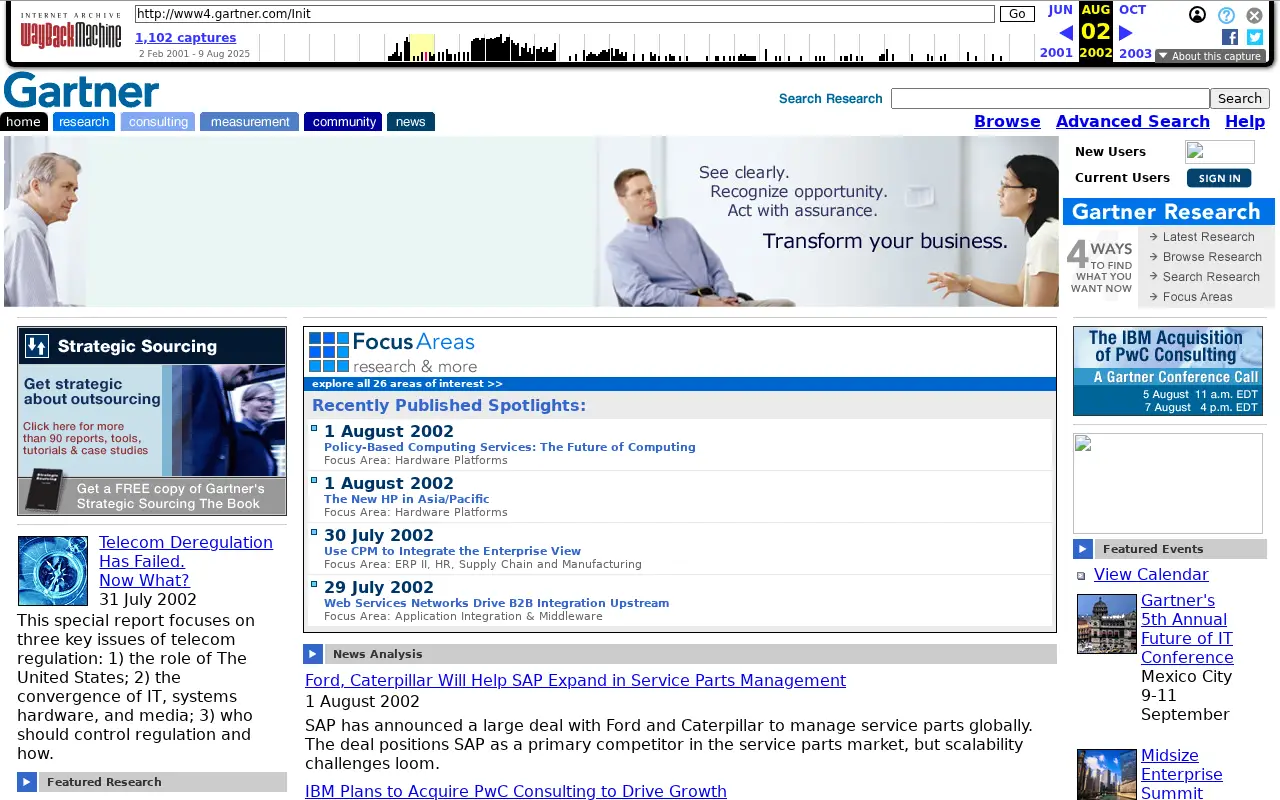
Task: Click explore all 26 areas of interest
Action: coord(407,384)
